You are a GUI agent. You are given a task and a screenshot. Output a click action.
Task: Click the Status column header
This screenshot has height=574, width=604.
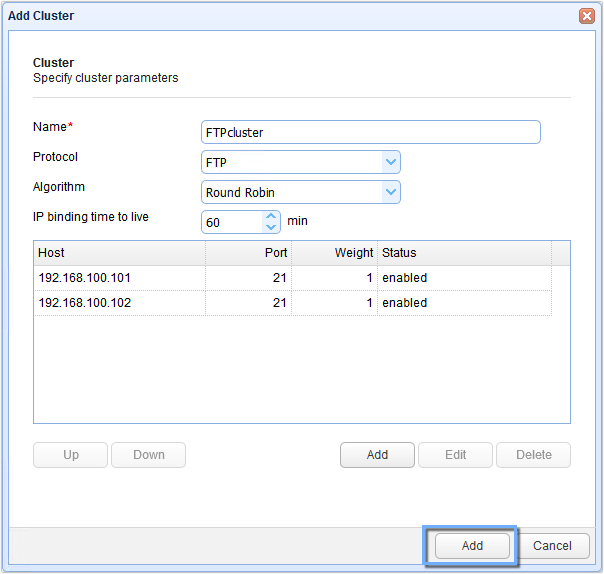click(x=463, y=253)
